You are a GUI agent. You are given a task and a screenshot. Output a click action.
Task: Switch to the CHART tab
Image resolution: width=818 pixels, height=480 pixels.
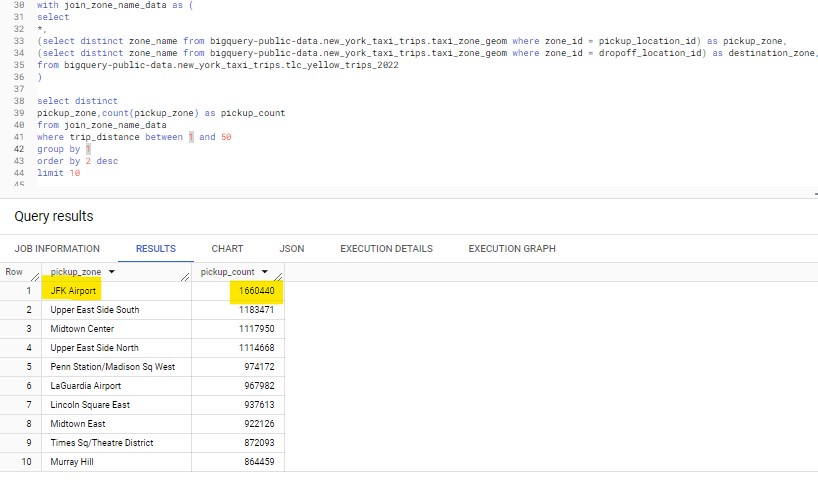point(227,248)
